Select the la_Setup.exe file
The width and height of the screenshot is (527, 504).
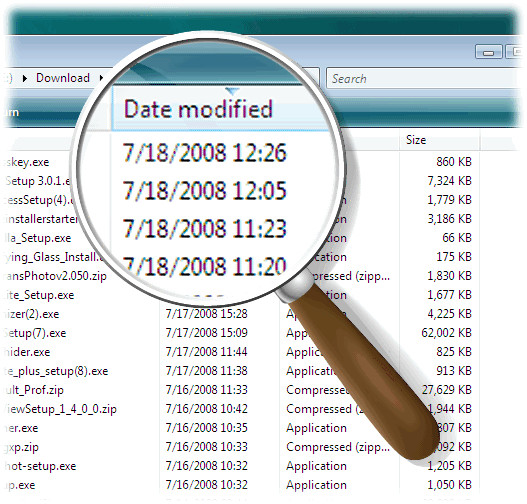(x=38, y=238)
